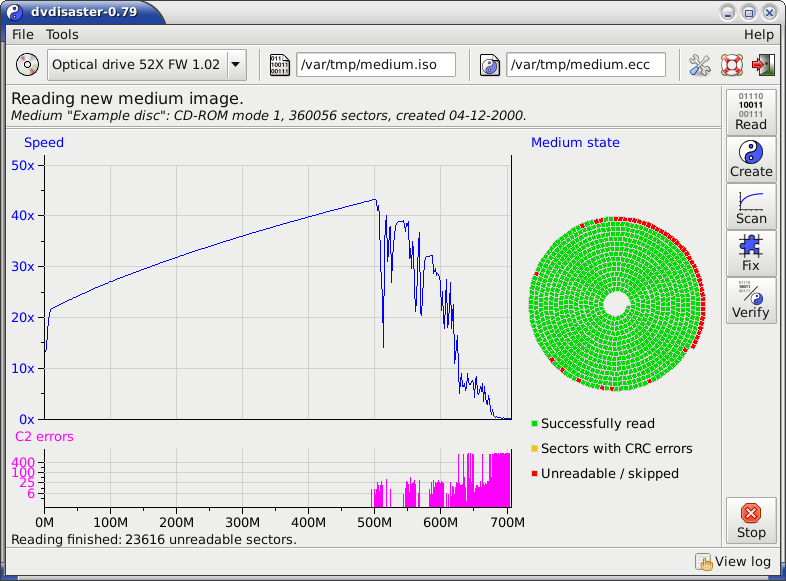This screenshot has height=581, width=786.
Task: Run Verify on the image
Action: [750, 300]
